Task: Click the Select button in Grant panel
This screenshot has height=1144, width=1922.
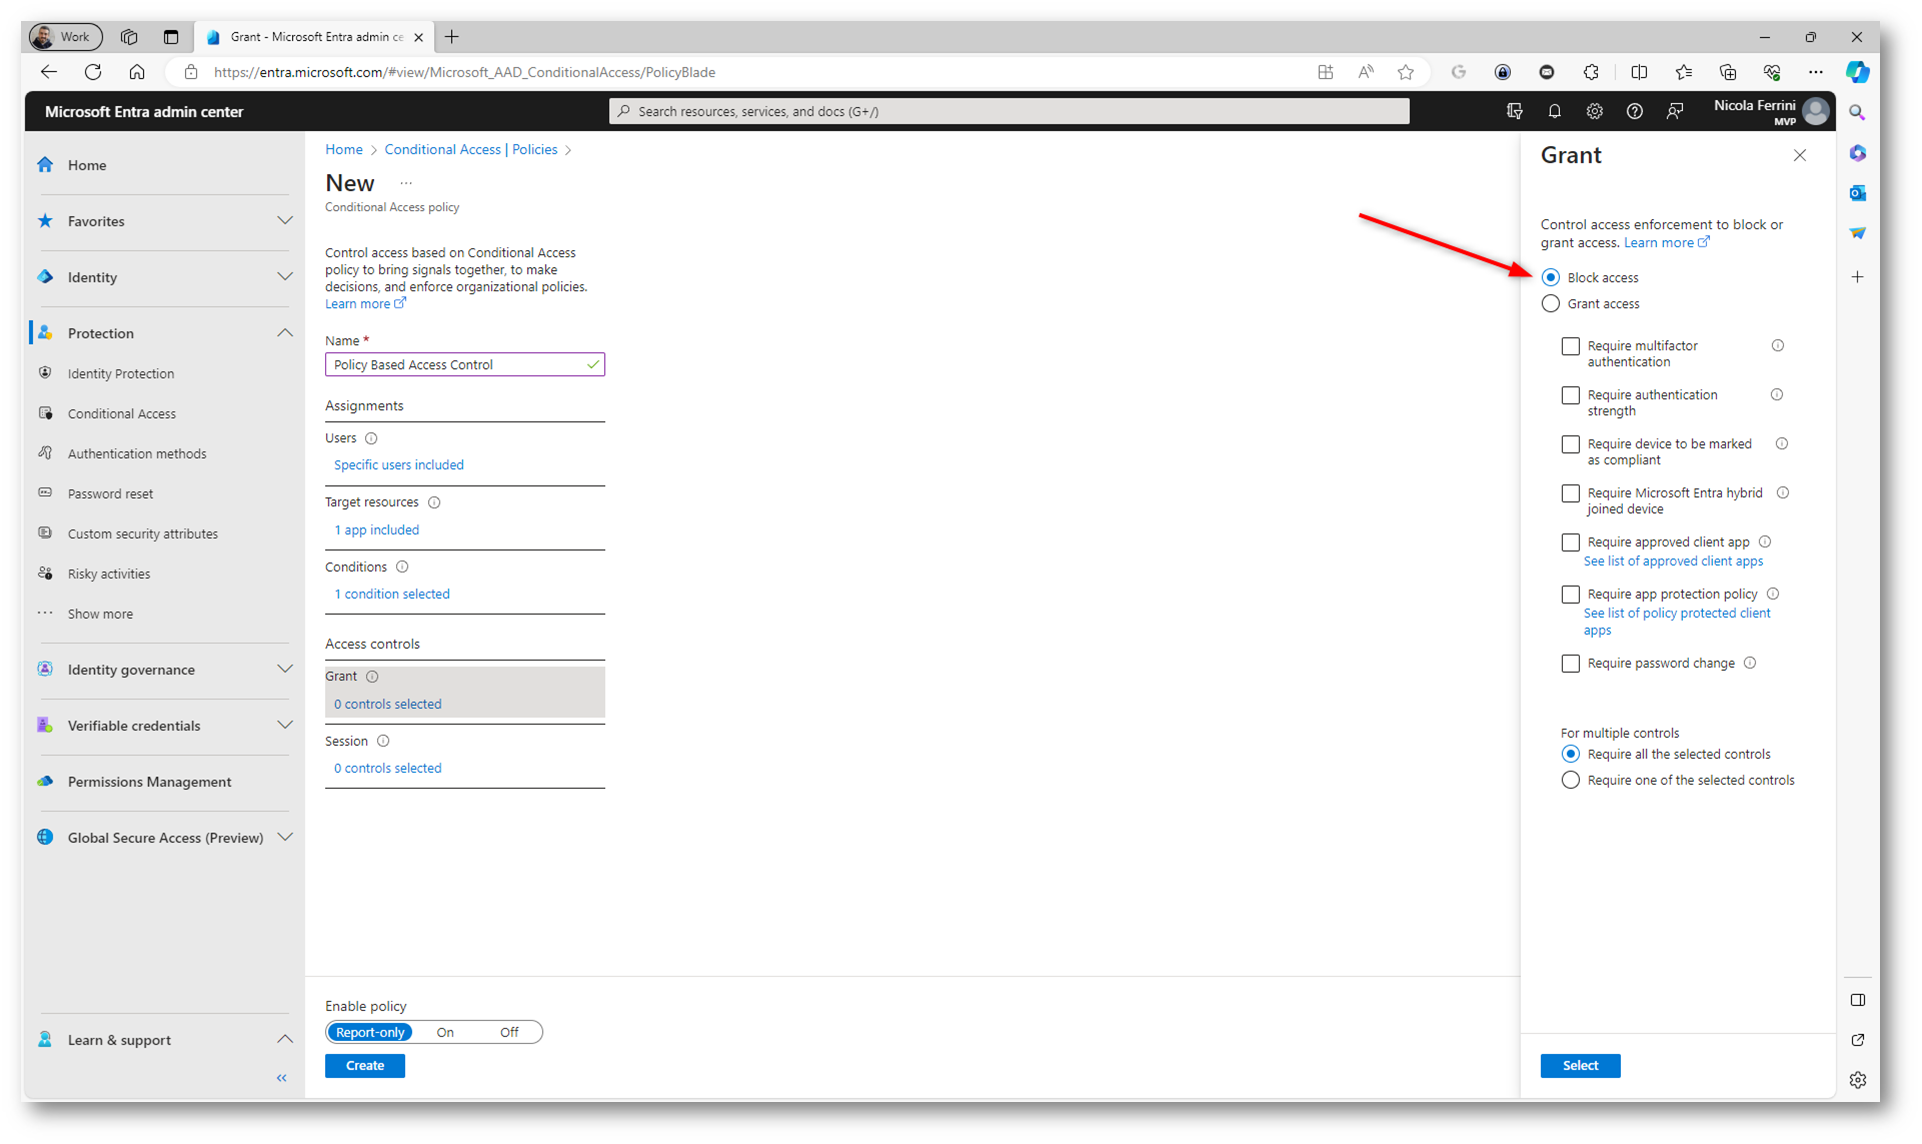Action: click(1580, 1065)
